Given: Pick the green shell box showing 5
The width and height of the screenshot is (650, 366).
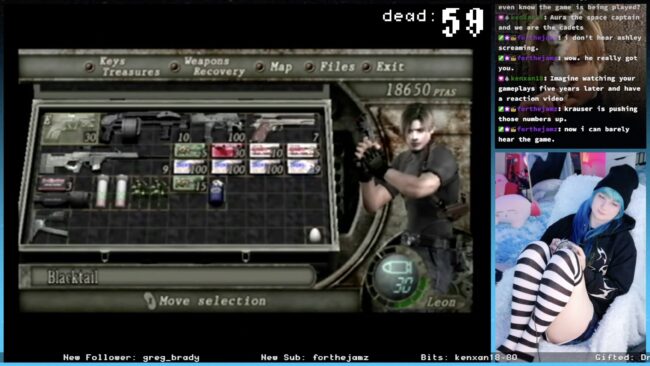Looking at the screenshot, I should [190, 151].
